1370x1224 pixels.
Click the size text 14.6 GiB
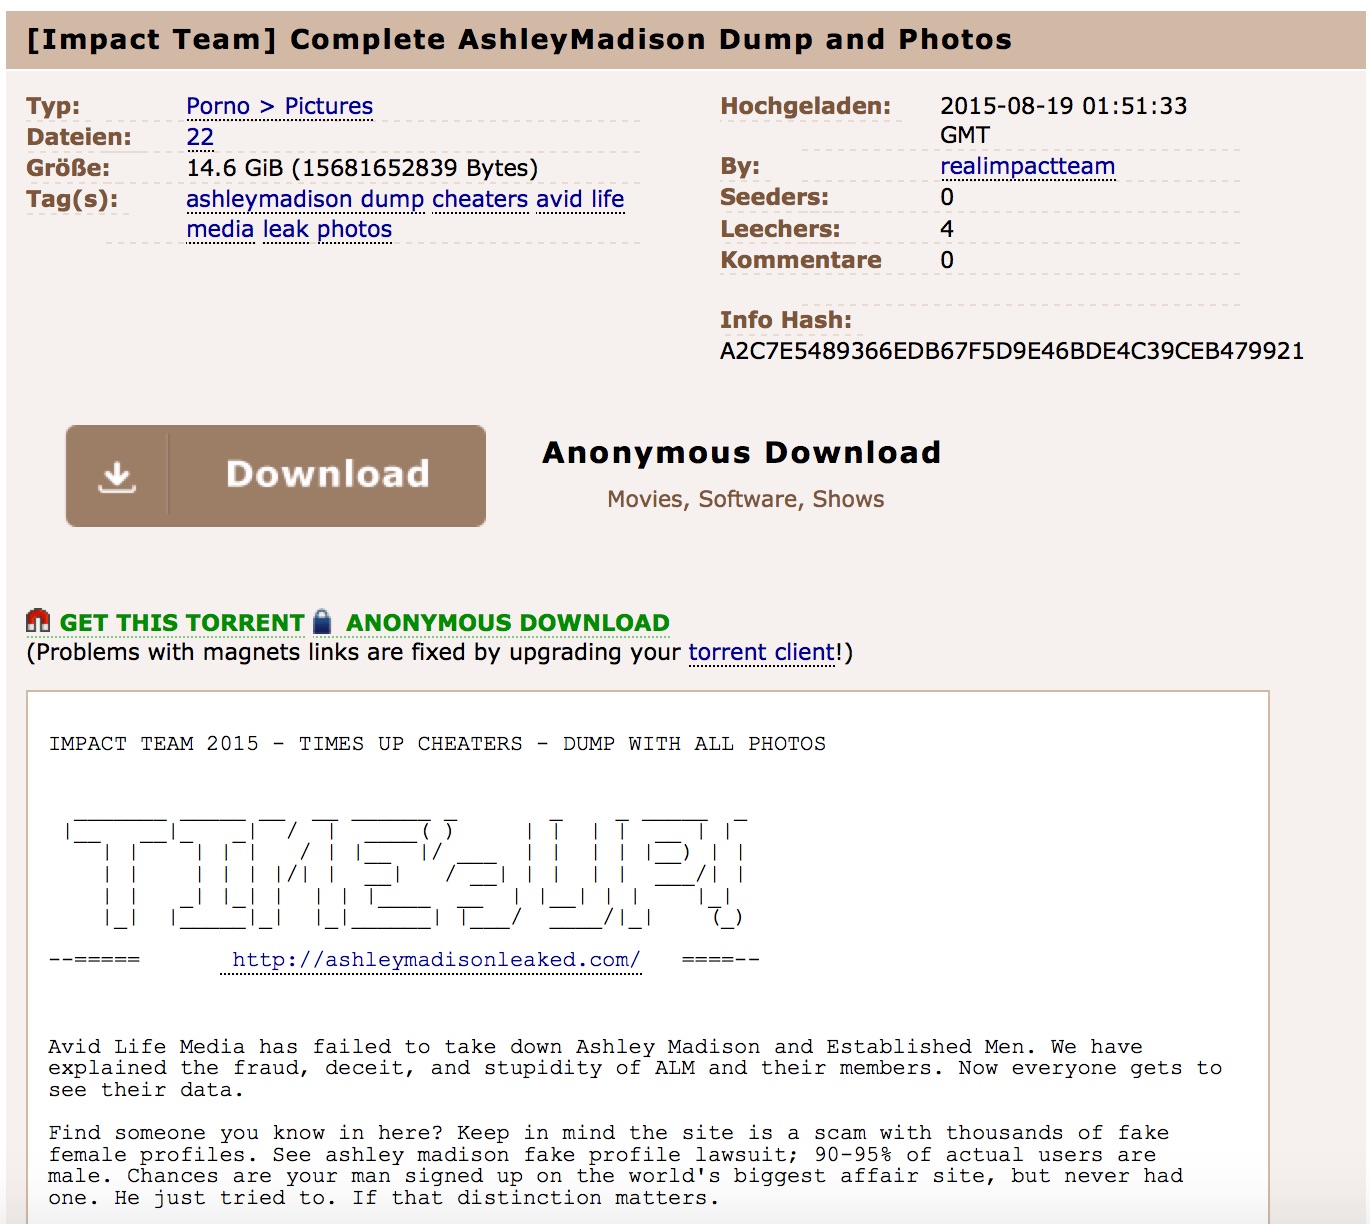362,168
